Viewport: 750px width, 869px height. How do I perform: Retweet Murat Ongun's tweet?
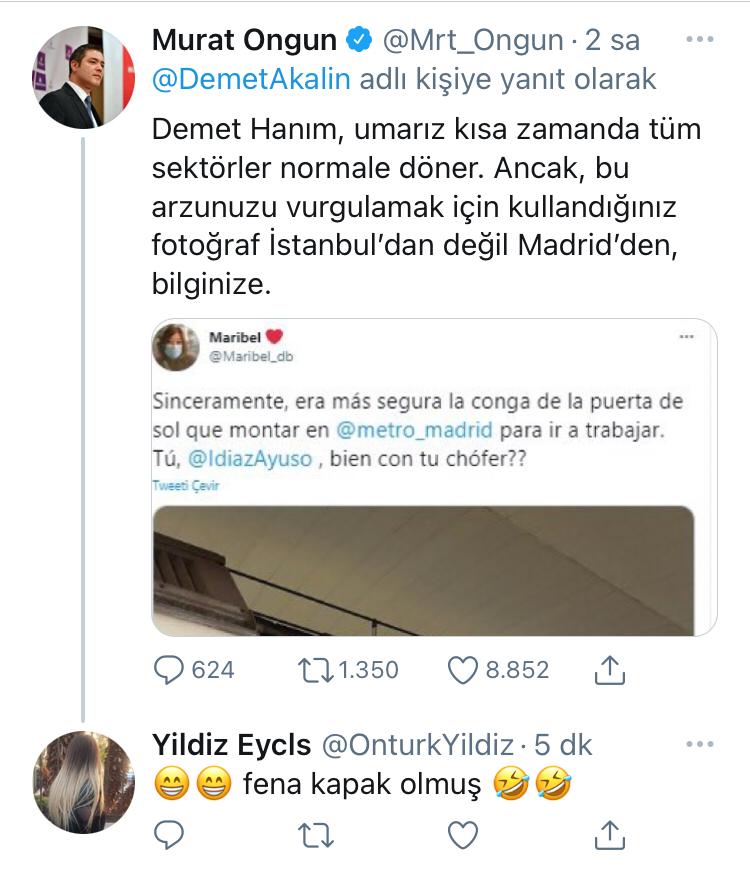click(x=315, y=670)
